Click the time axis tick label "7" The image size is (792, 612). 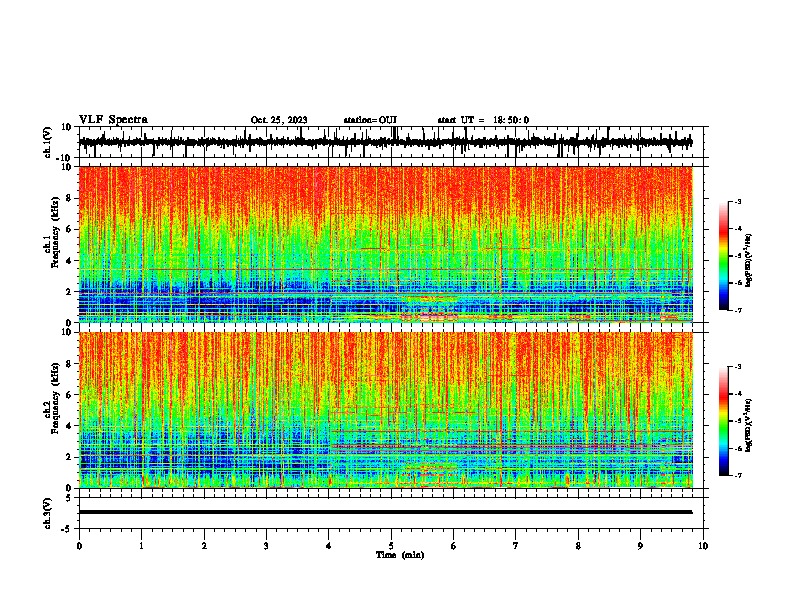click(516, 546)
